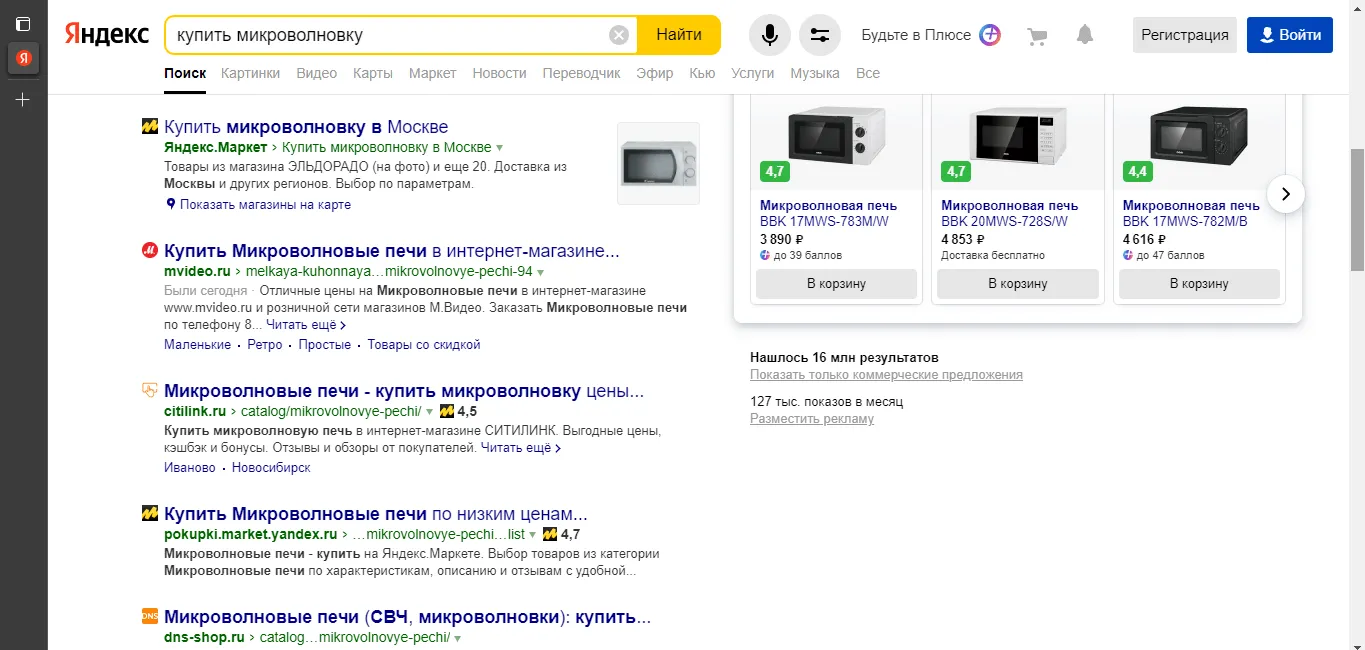Open Показать магазины на карте link
Image resolution: width=1365 pixels, height=650 pixels.
pos(265,204)
